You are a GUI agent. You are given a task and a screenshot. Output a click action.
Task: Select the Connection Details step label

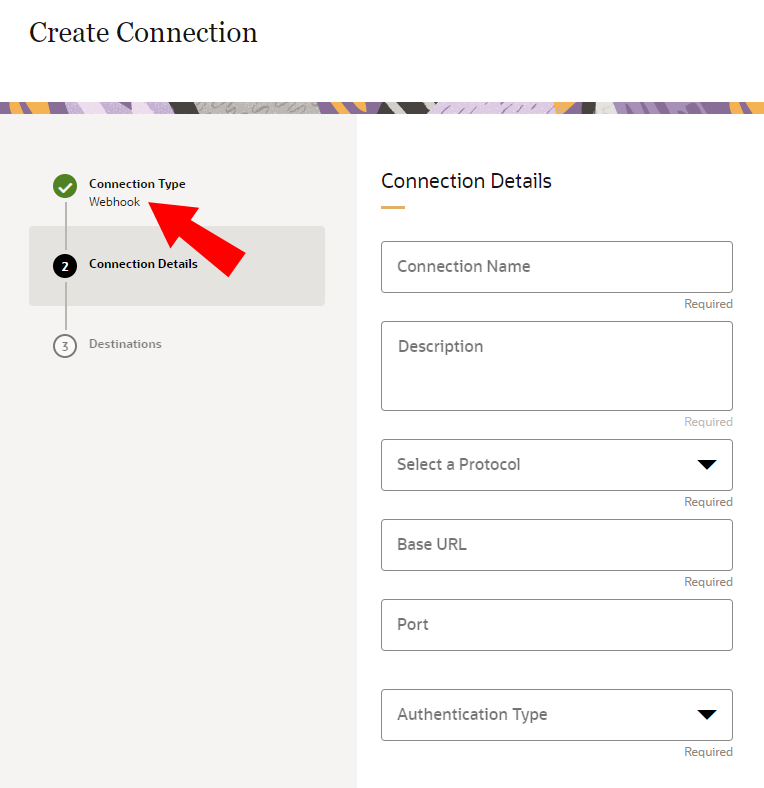pyautogui.click(x=143, y=264)
